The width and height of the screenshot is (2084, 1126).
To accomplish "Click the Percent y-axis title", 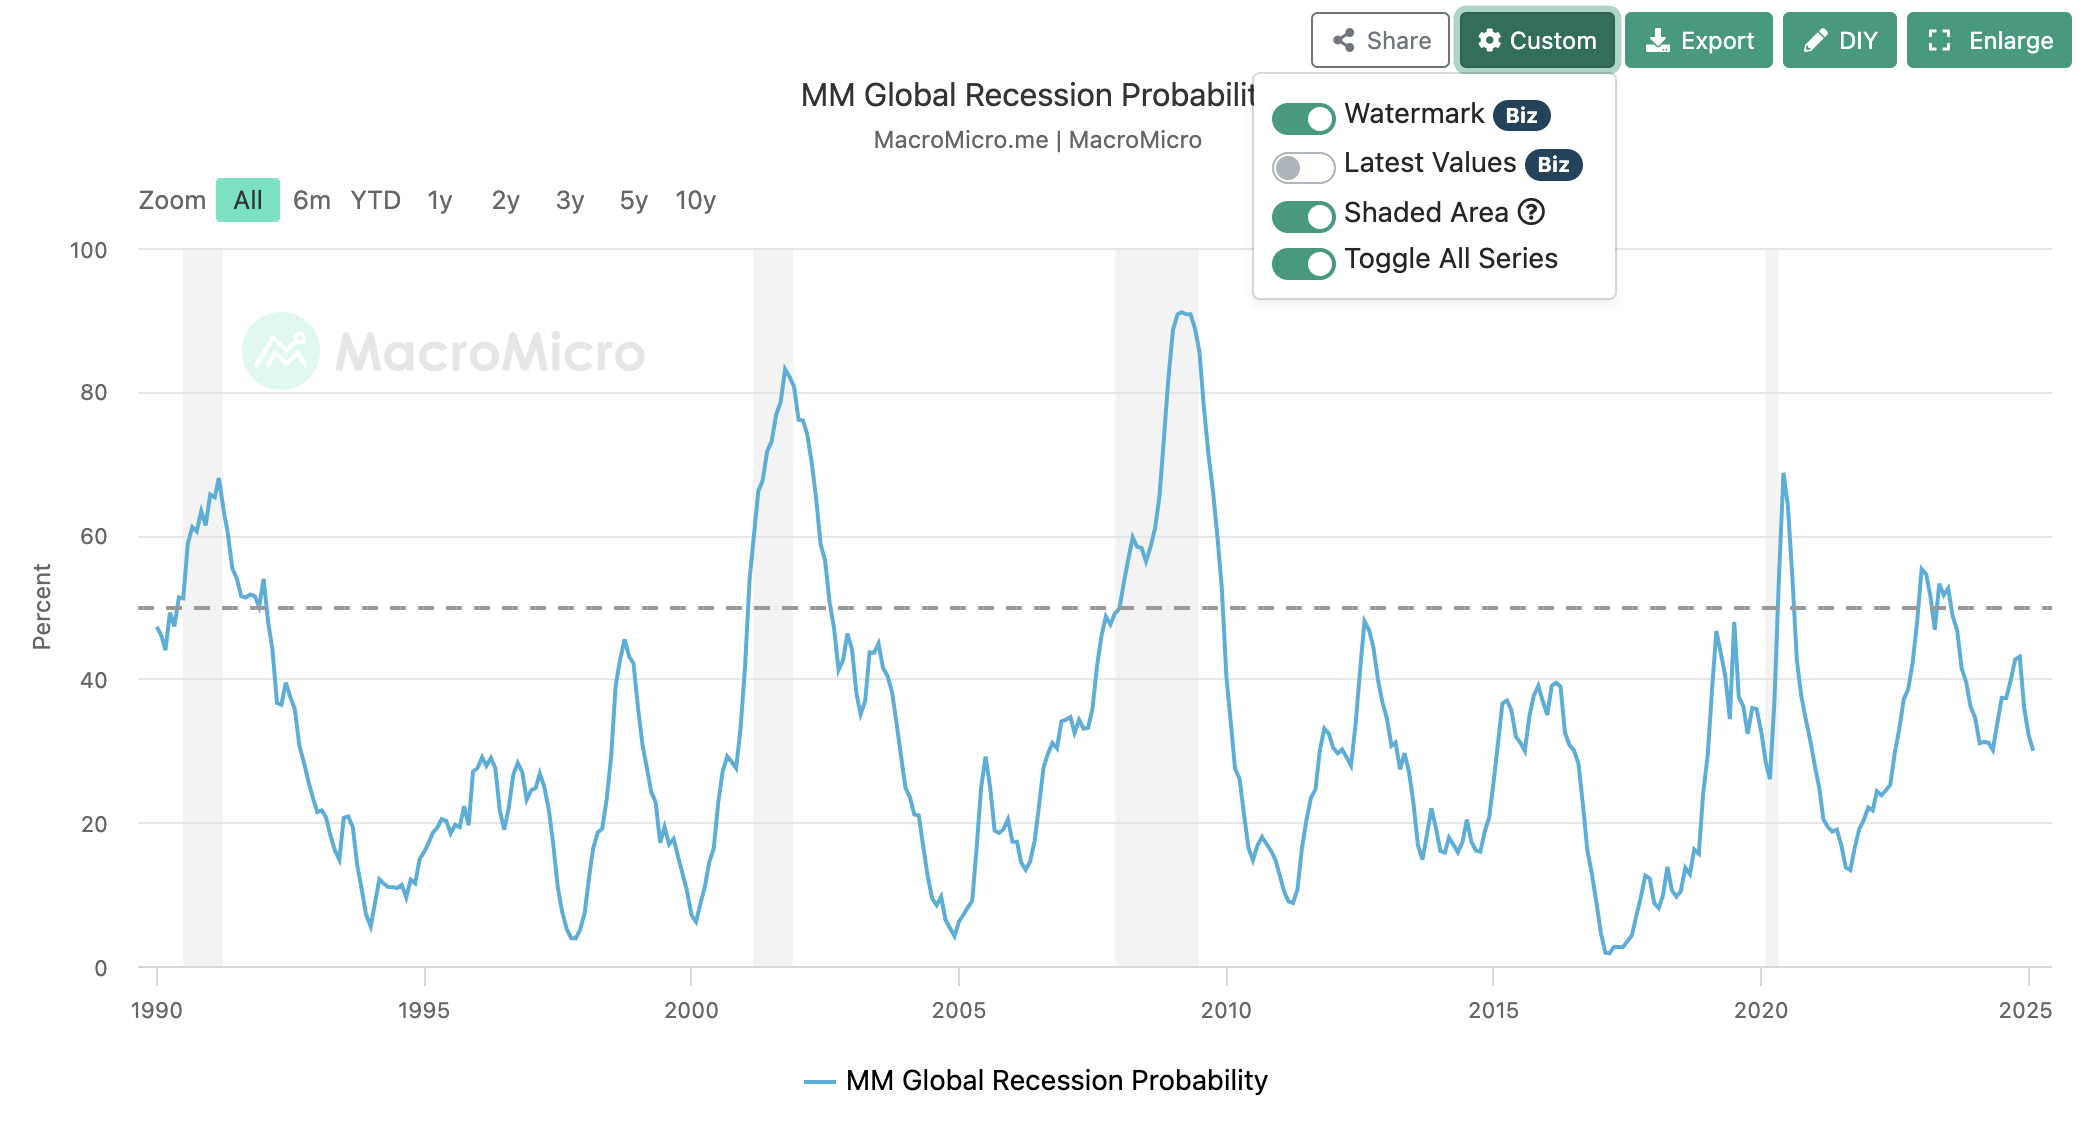I will pos(41,607).
